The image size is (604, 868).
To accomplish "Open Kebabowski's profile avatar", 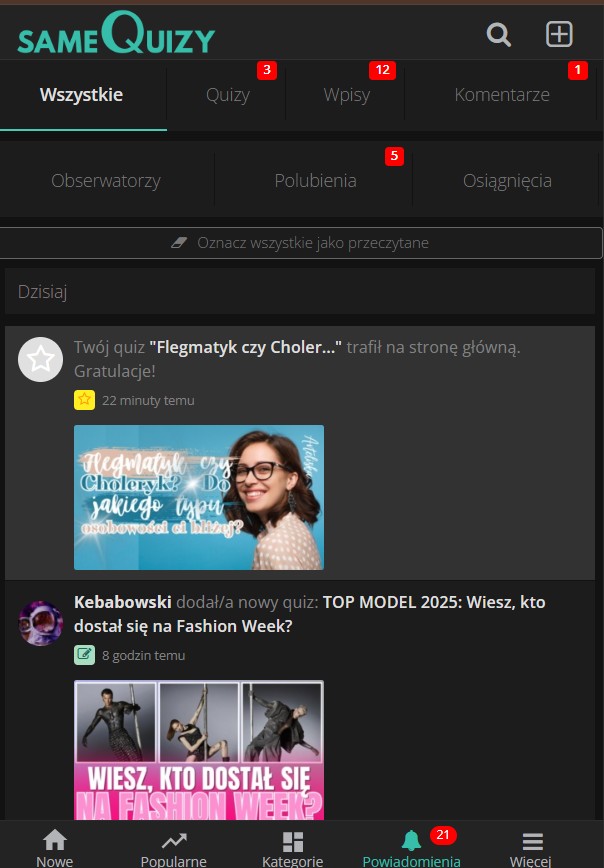I will (41, 623).
